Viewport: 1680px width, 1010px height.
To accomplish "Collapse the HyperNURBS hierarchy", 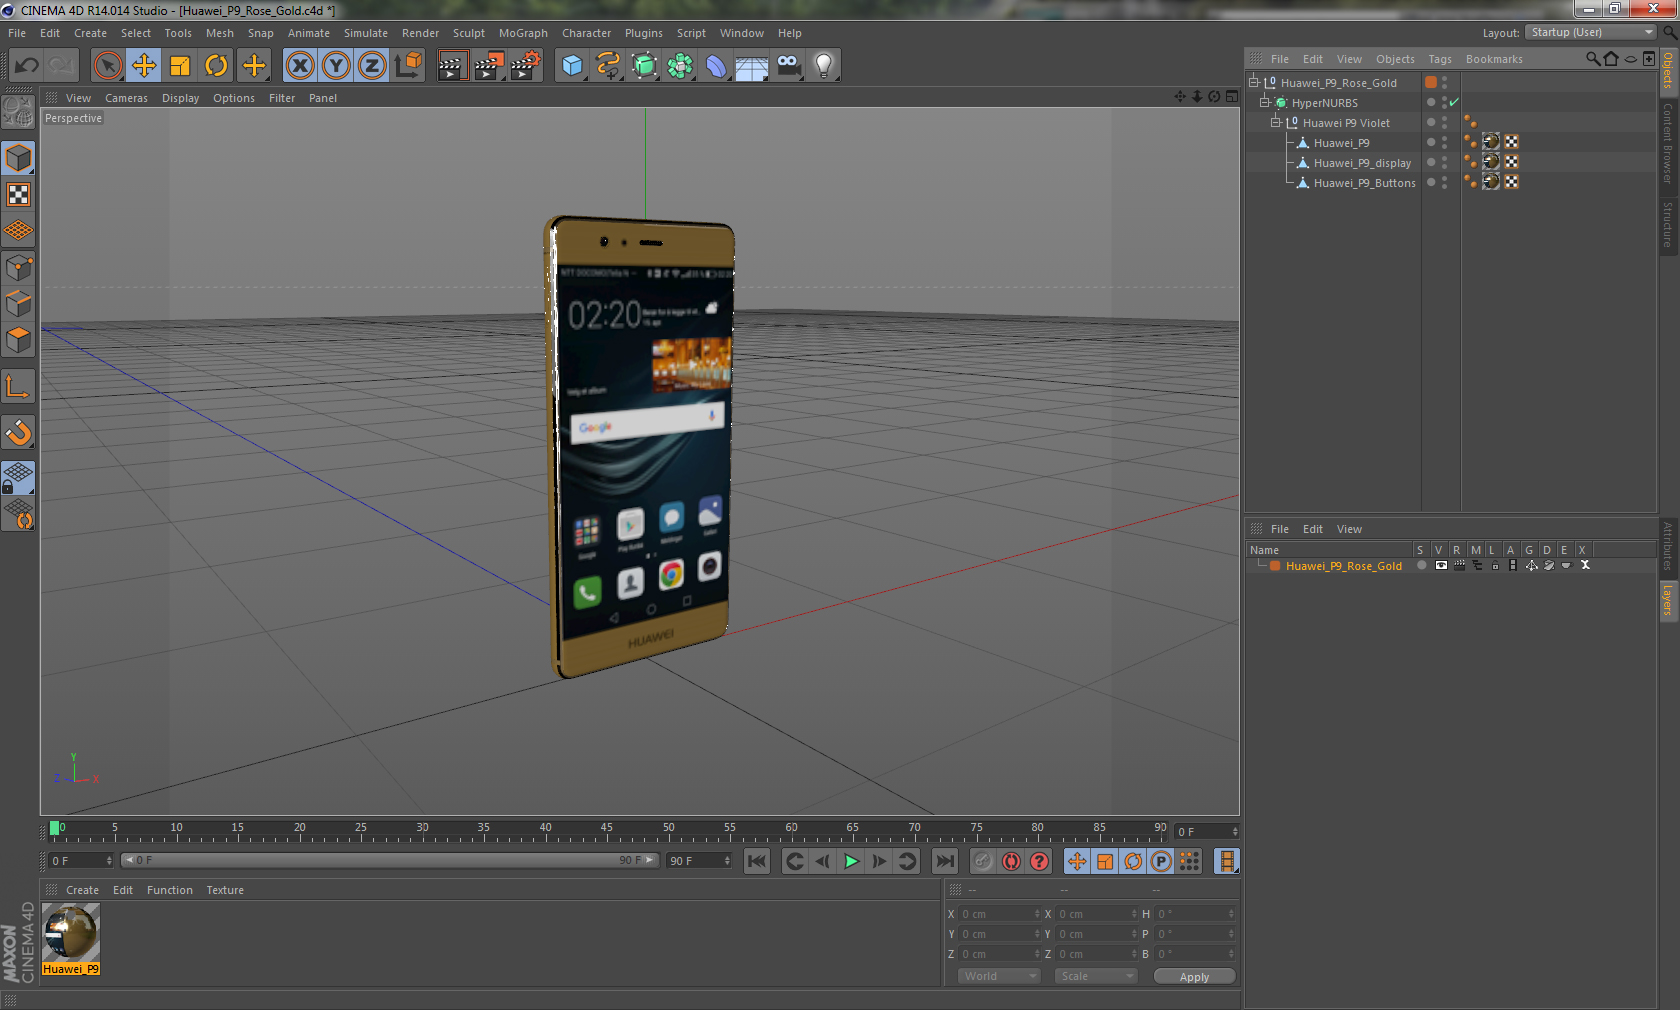I will 1265,102.
